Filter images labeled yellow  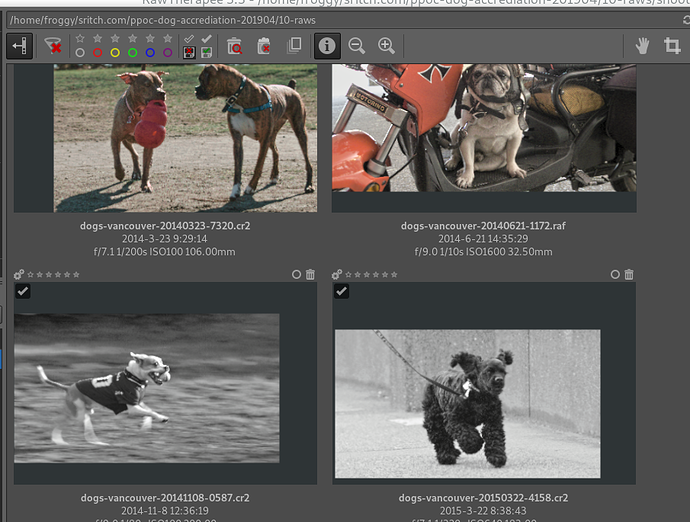(115, 53)
